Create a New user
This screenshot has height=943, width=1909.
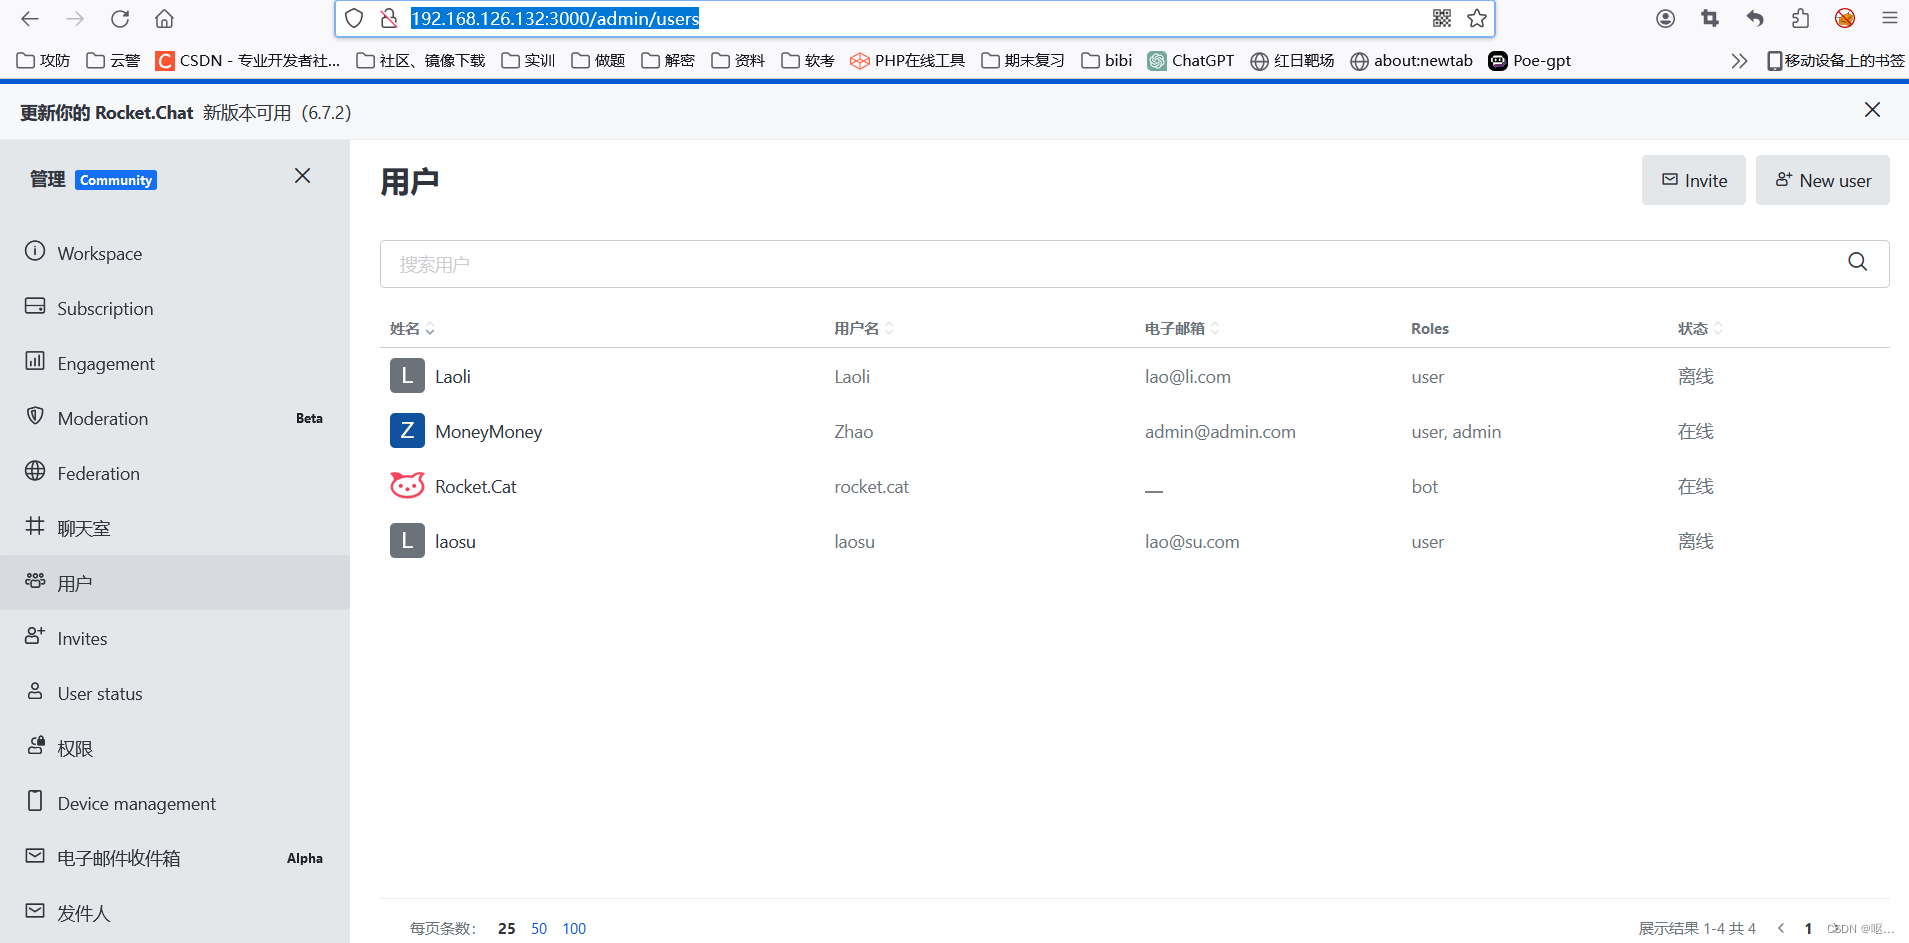point(1822,180)
